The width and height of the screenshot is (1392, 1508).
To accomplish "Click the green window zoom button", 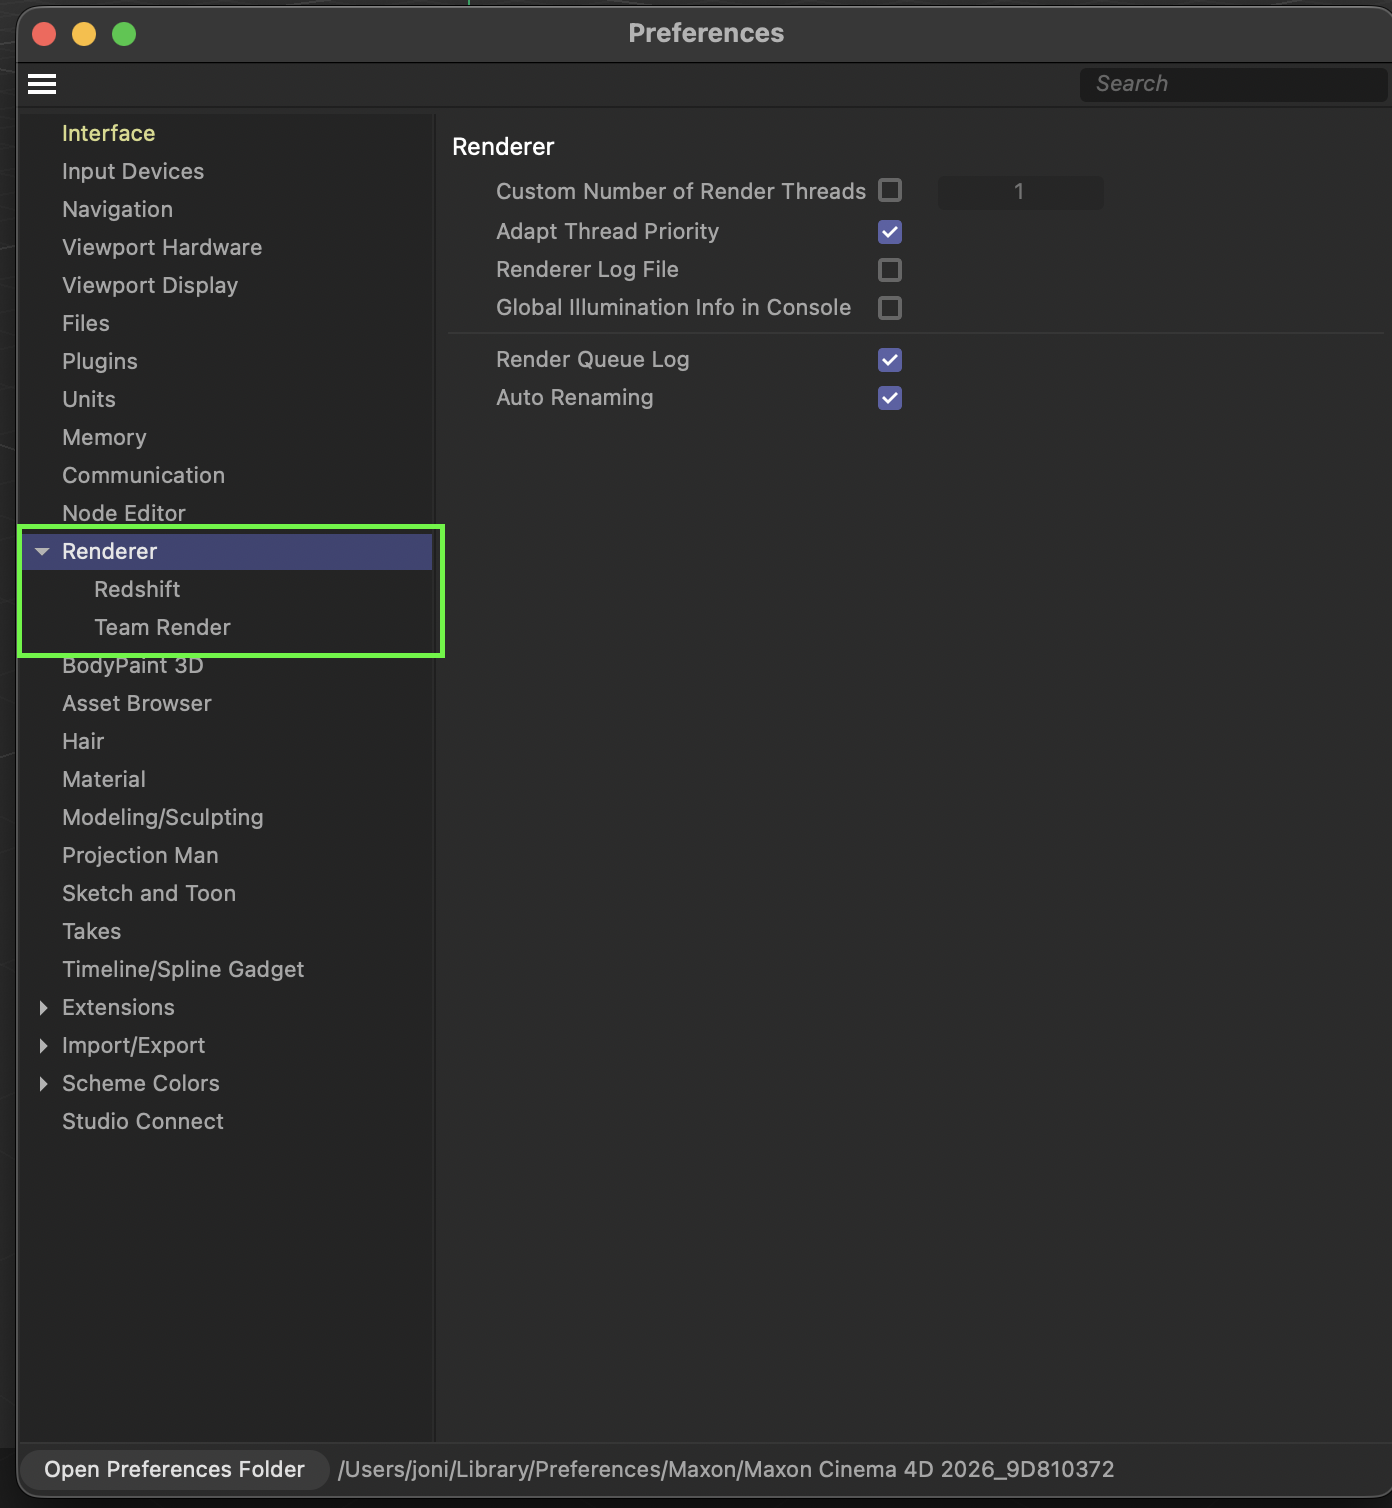I will pos(124,34).
